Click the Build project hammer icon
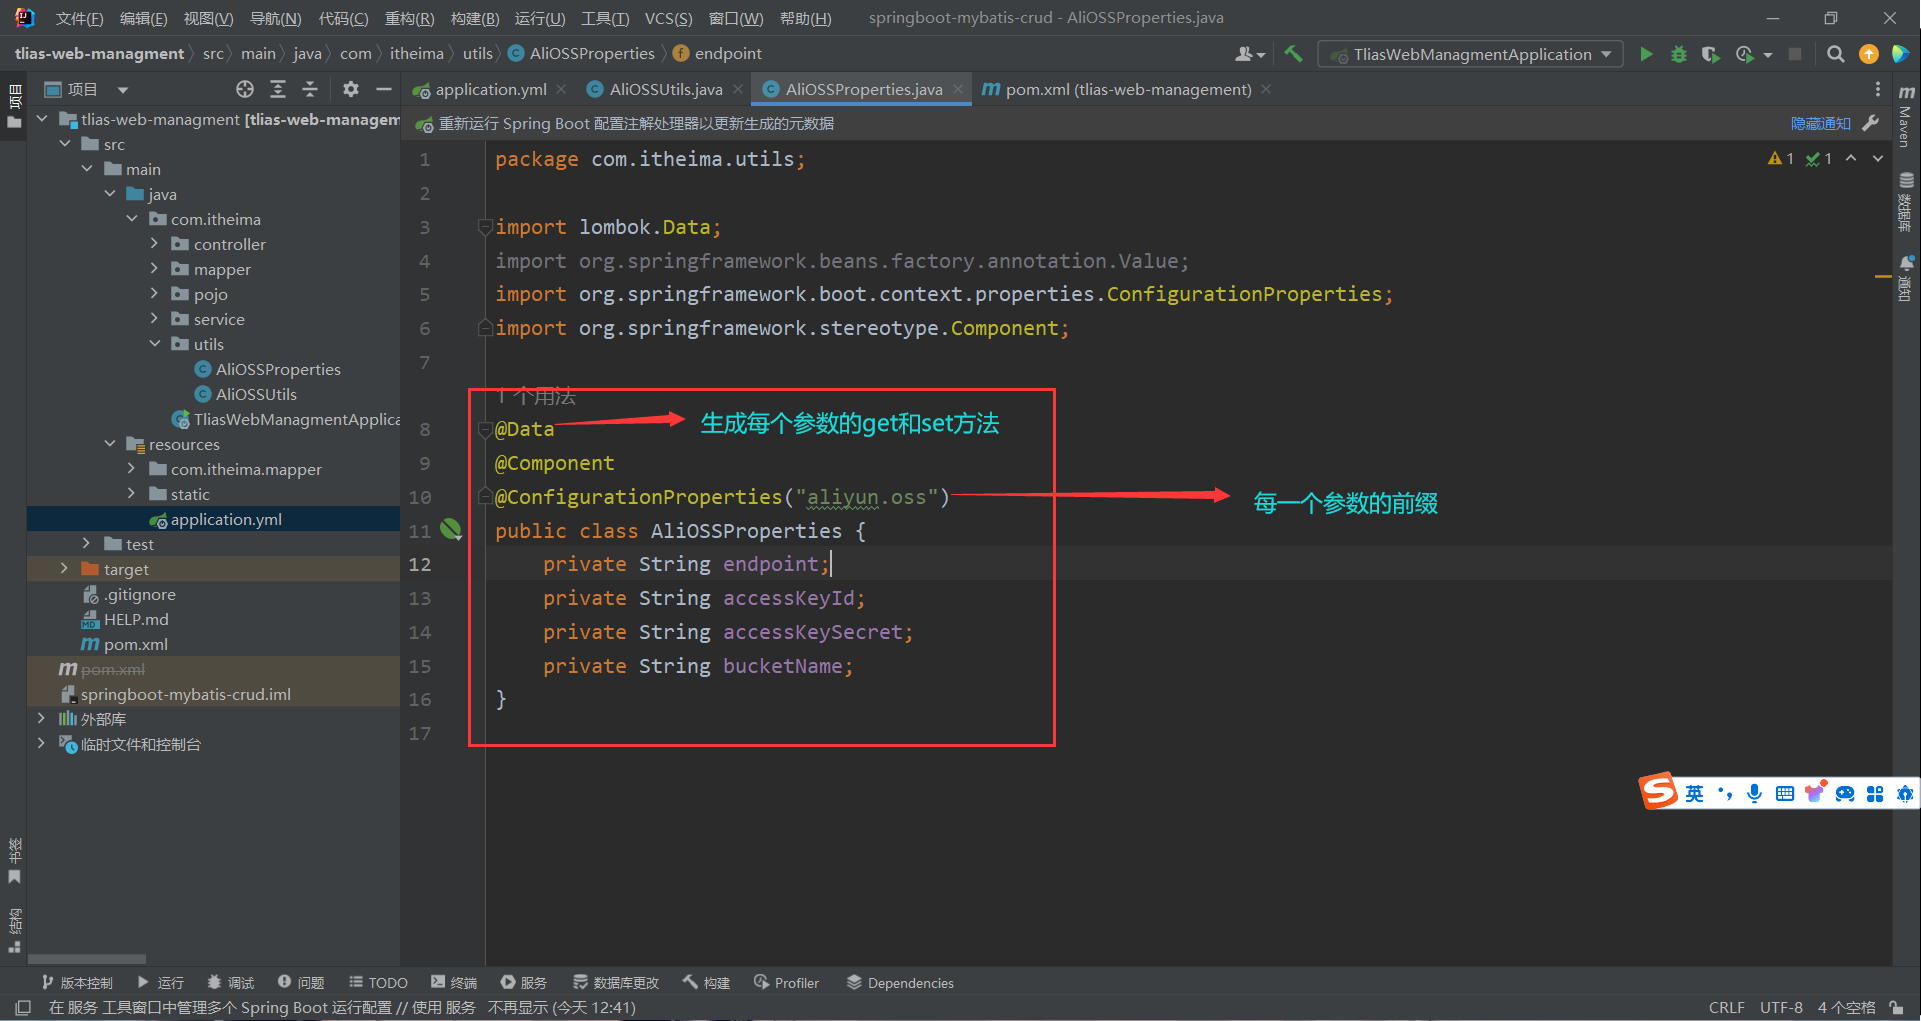Screen dimensions: 1921x1021 click(1293, 54)
